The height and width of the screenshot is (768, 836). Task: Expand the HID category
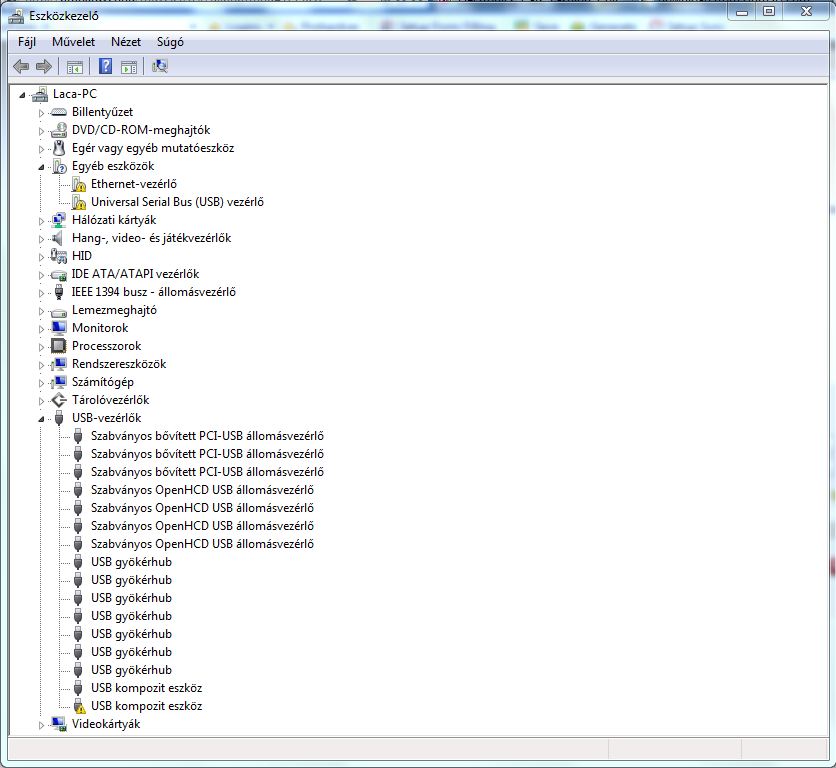point(41,257)
